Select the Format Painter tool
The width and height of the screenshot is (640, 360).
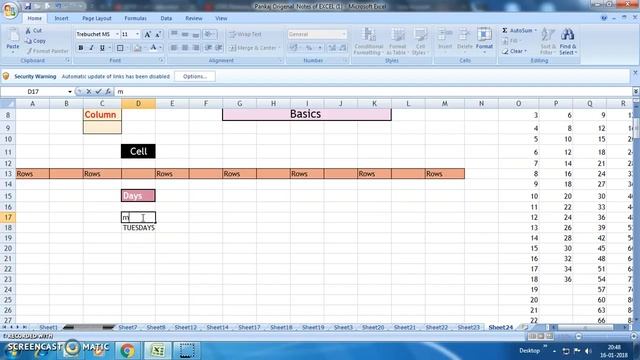click(47, 51)
